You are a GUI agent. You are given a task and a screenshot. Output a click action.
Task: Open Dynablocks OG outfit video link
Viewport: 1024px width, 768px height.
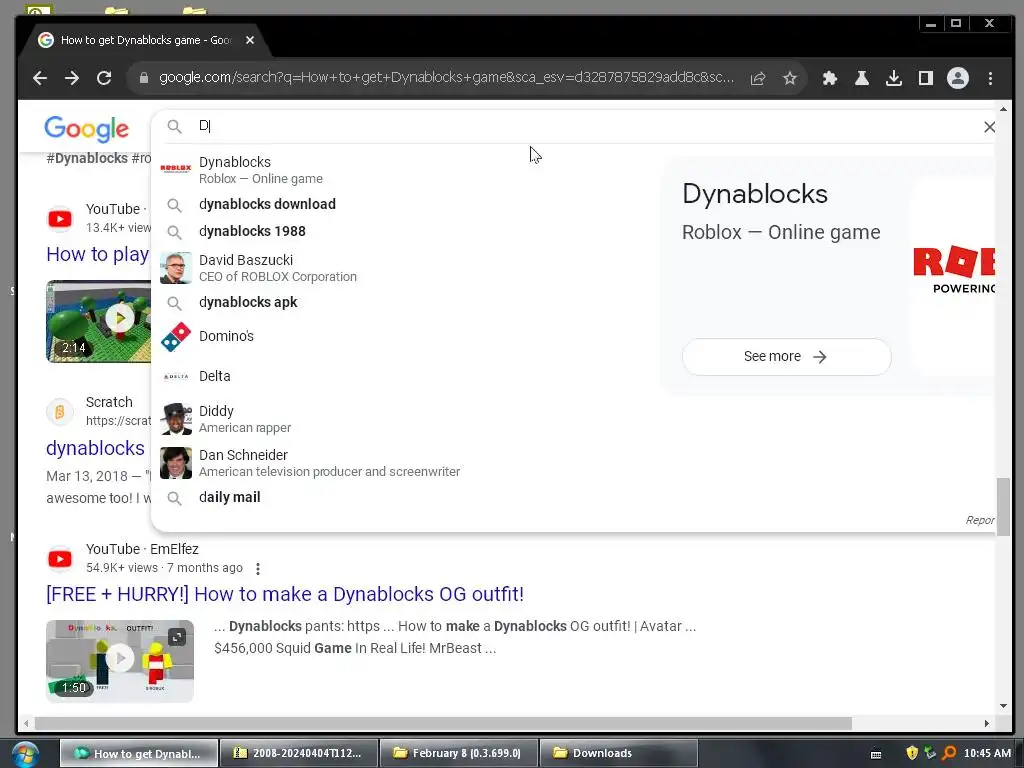285,594
